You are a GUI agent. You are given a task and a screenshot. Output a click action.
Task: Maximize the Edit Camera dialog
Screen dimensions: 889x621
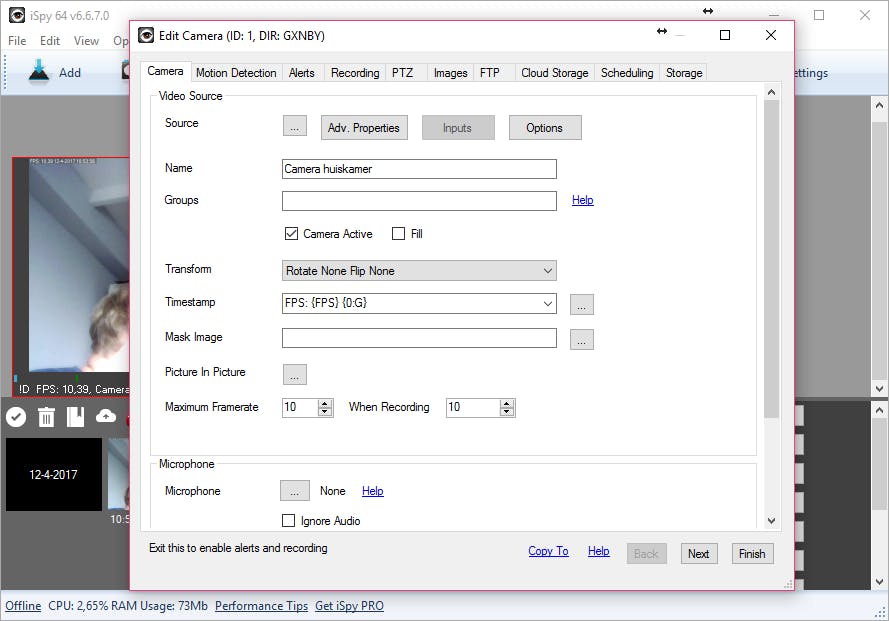coord(725,35)
